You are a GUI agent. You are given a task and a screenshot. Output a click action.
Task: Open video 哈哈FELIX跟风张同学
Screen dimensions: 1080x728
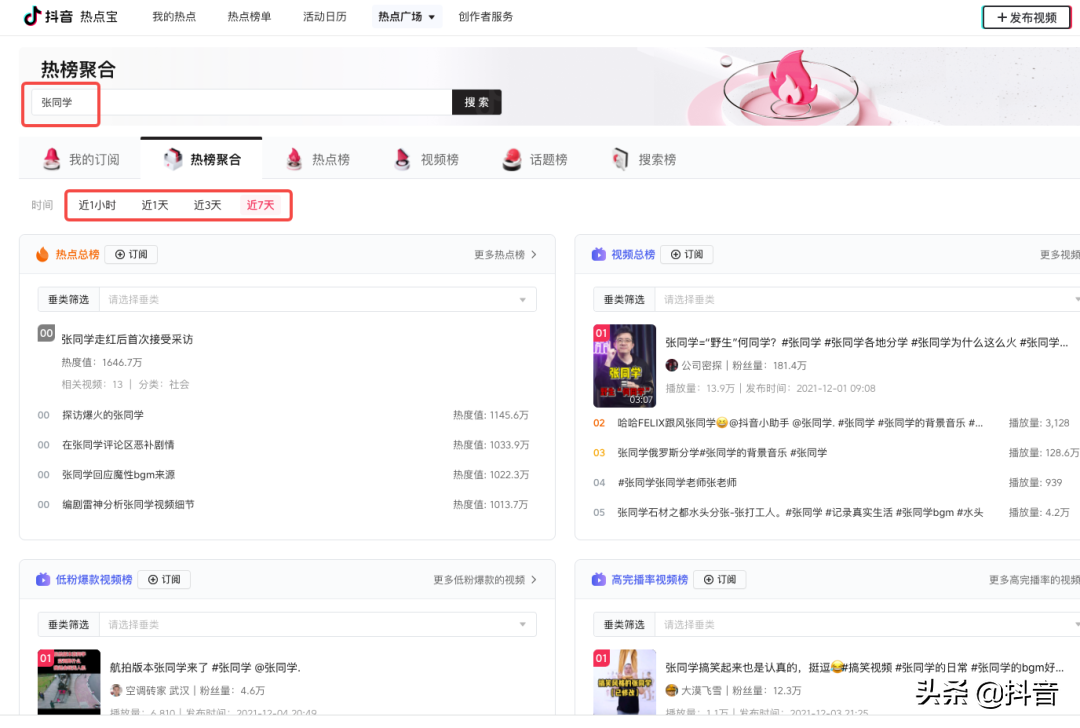800,423
